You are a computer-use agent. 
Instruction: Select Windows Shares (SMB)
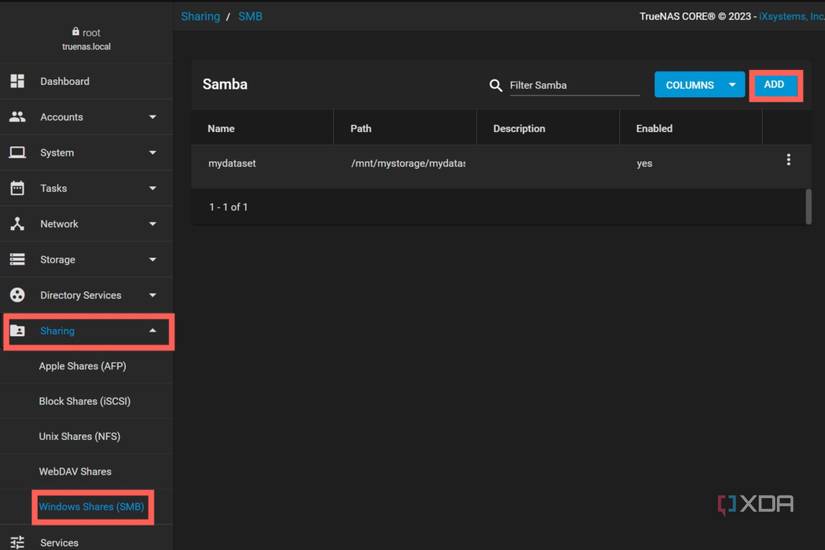92,507
